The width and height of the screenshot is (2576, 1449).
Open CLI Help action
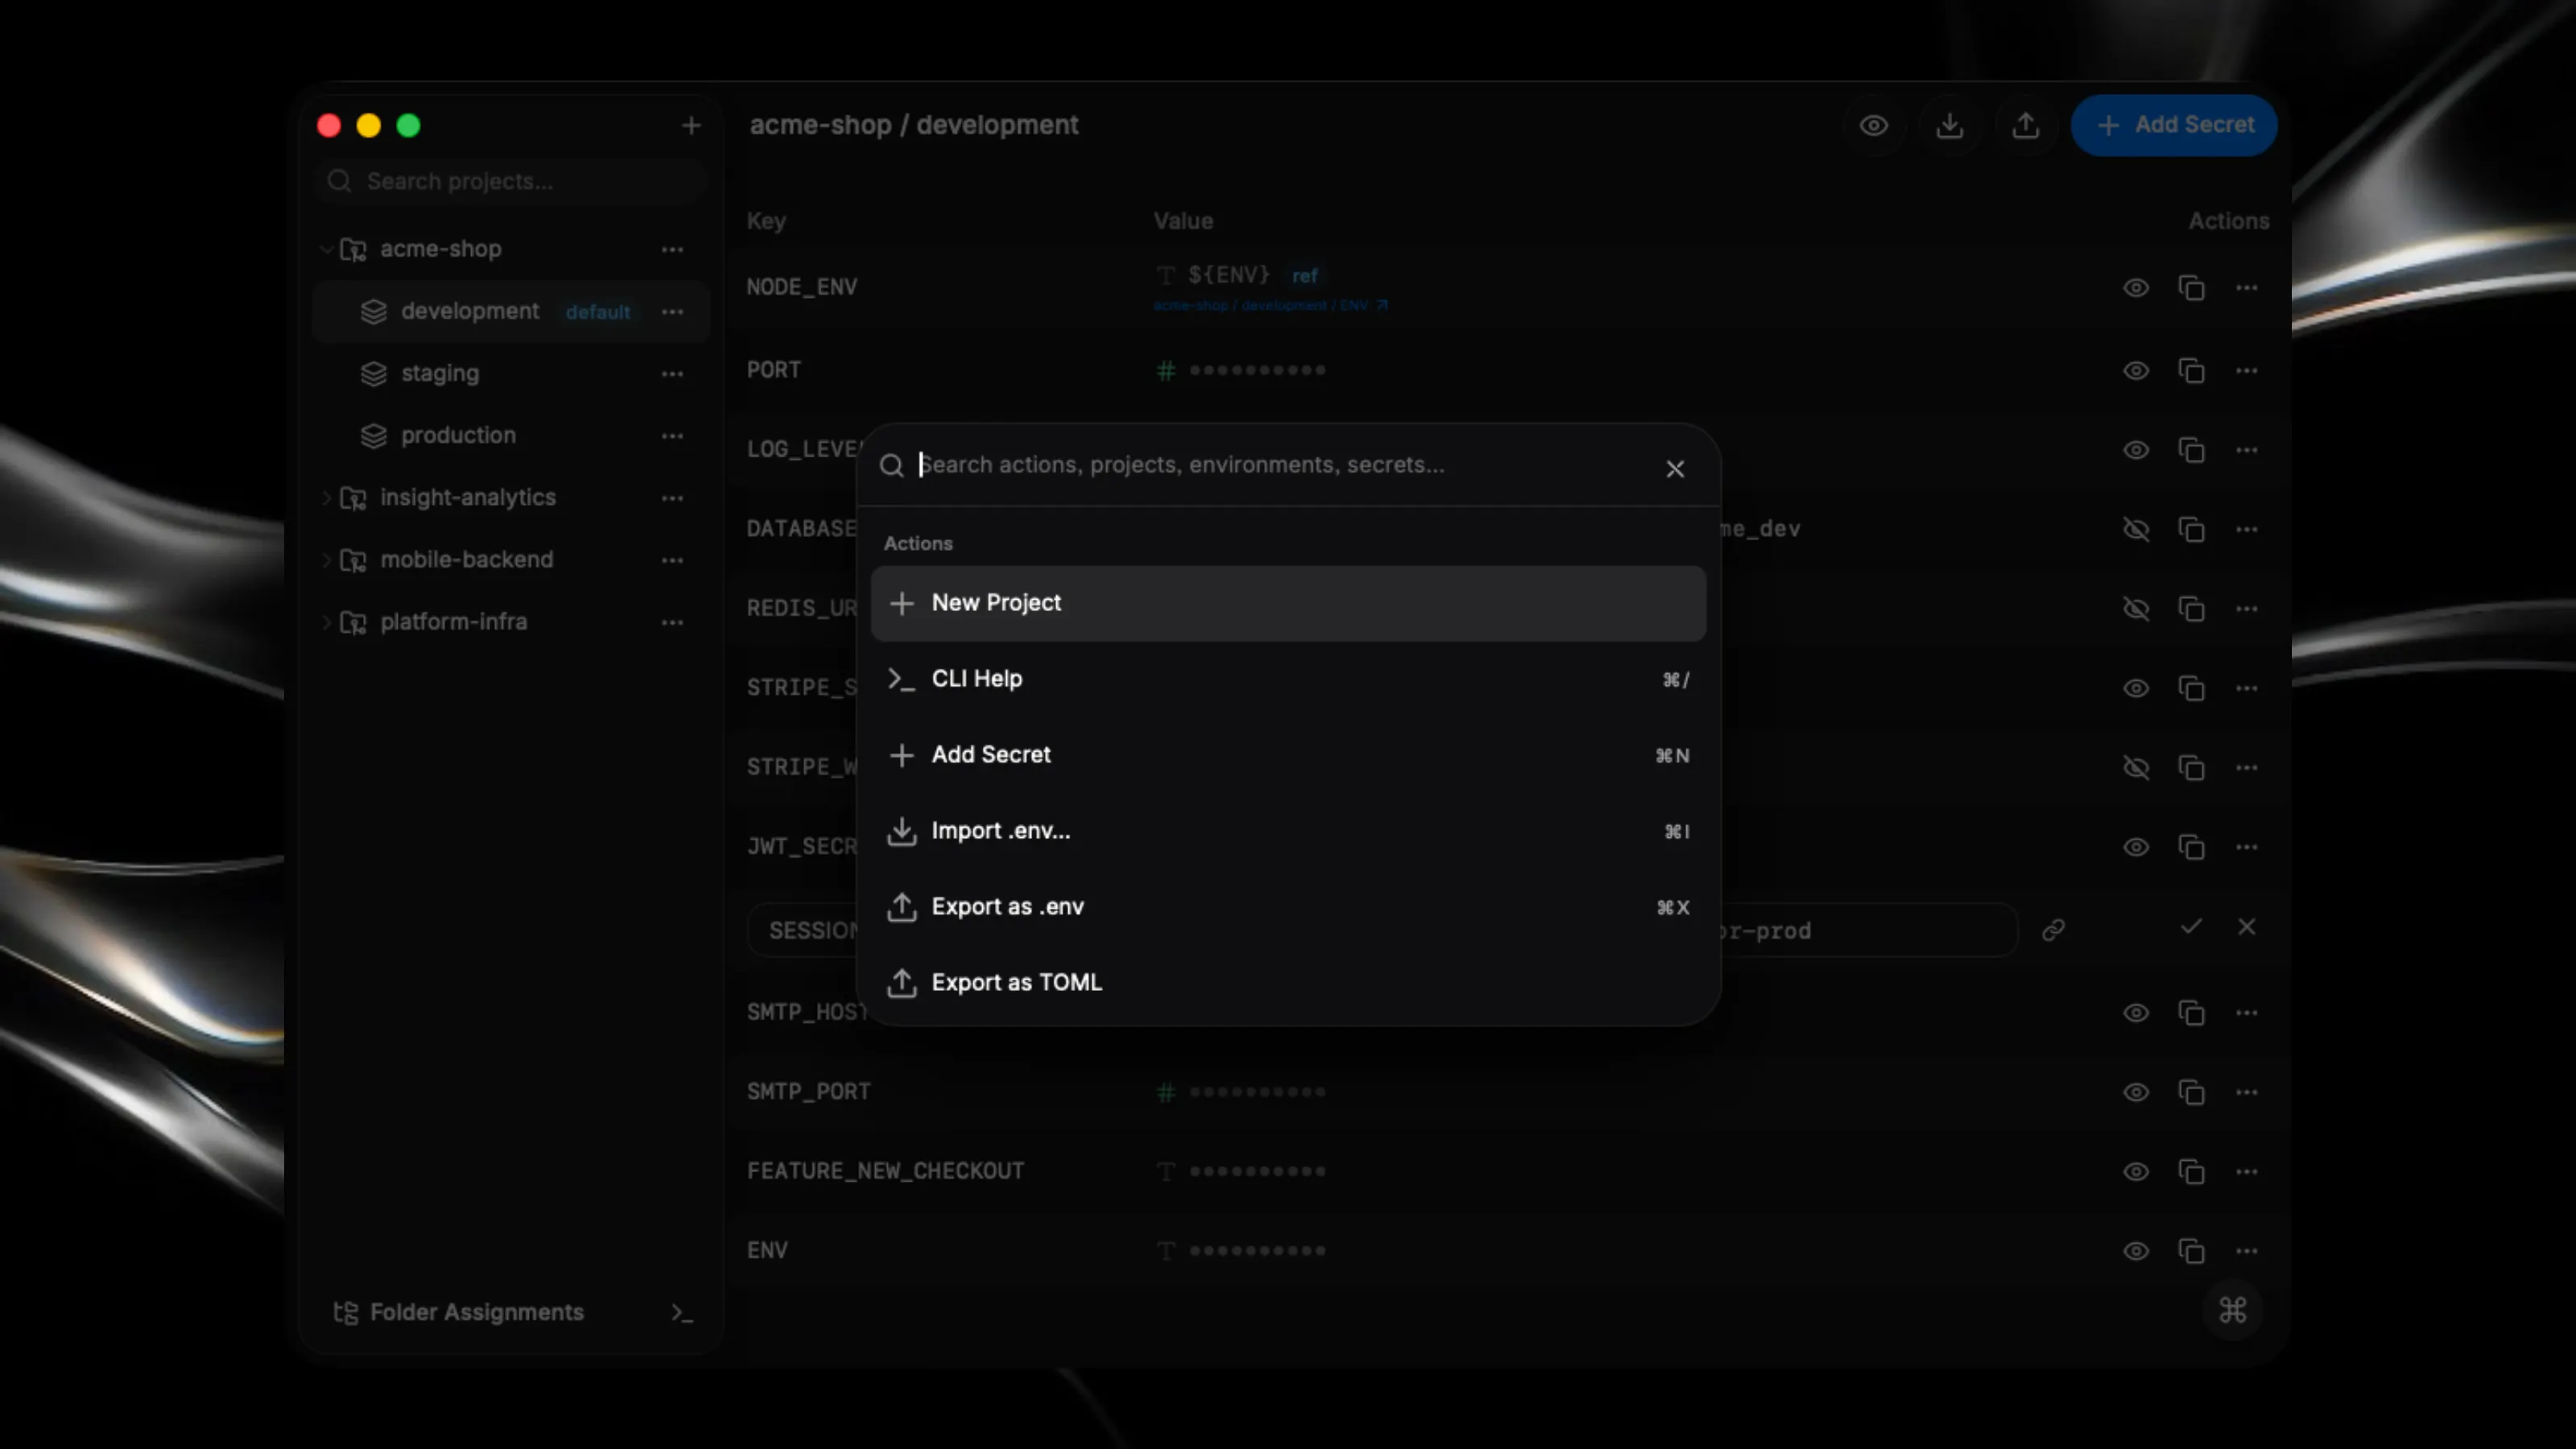coord(1287,679)
